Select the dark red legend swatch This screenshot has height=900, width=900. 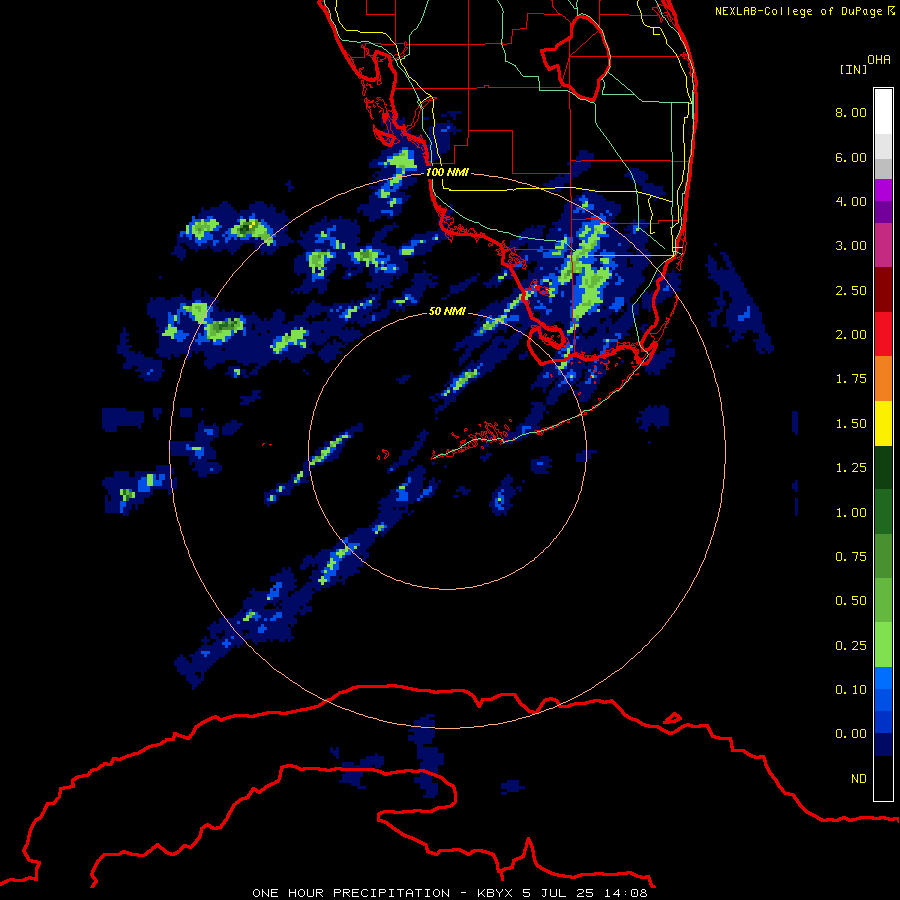point(883,290)
